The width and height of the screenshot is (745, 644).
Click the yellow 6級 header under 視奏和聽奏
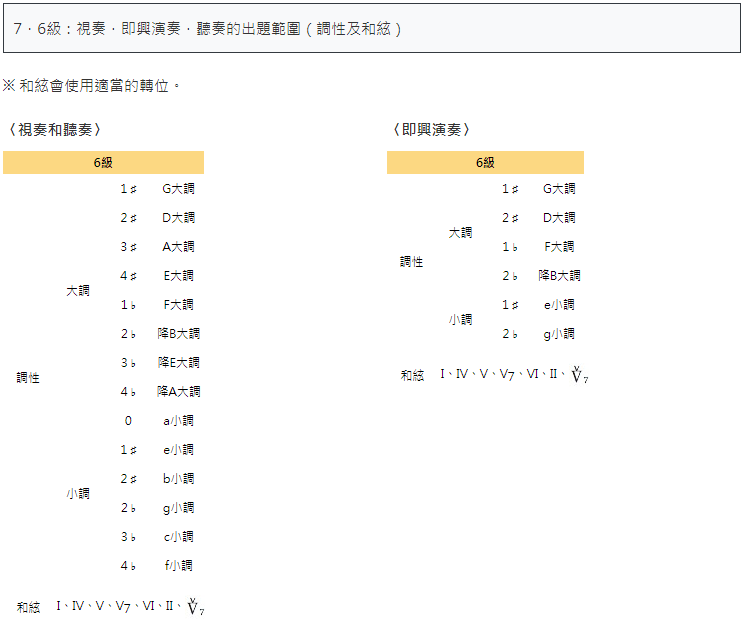tap(104, 163)
